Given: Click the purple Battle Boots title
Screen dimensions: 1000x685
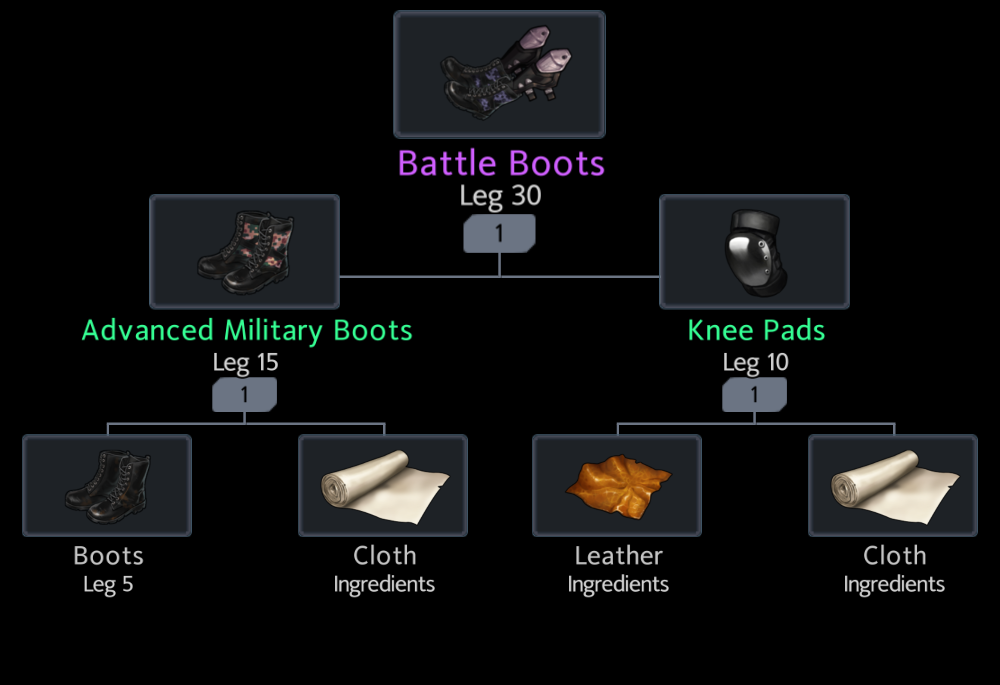Looking at the screenshot, I should pyautogui.click(x=501, y=163).
